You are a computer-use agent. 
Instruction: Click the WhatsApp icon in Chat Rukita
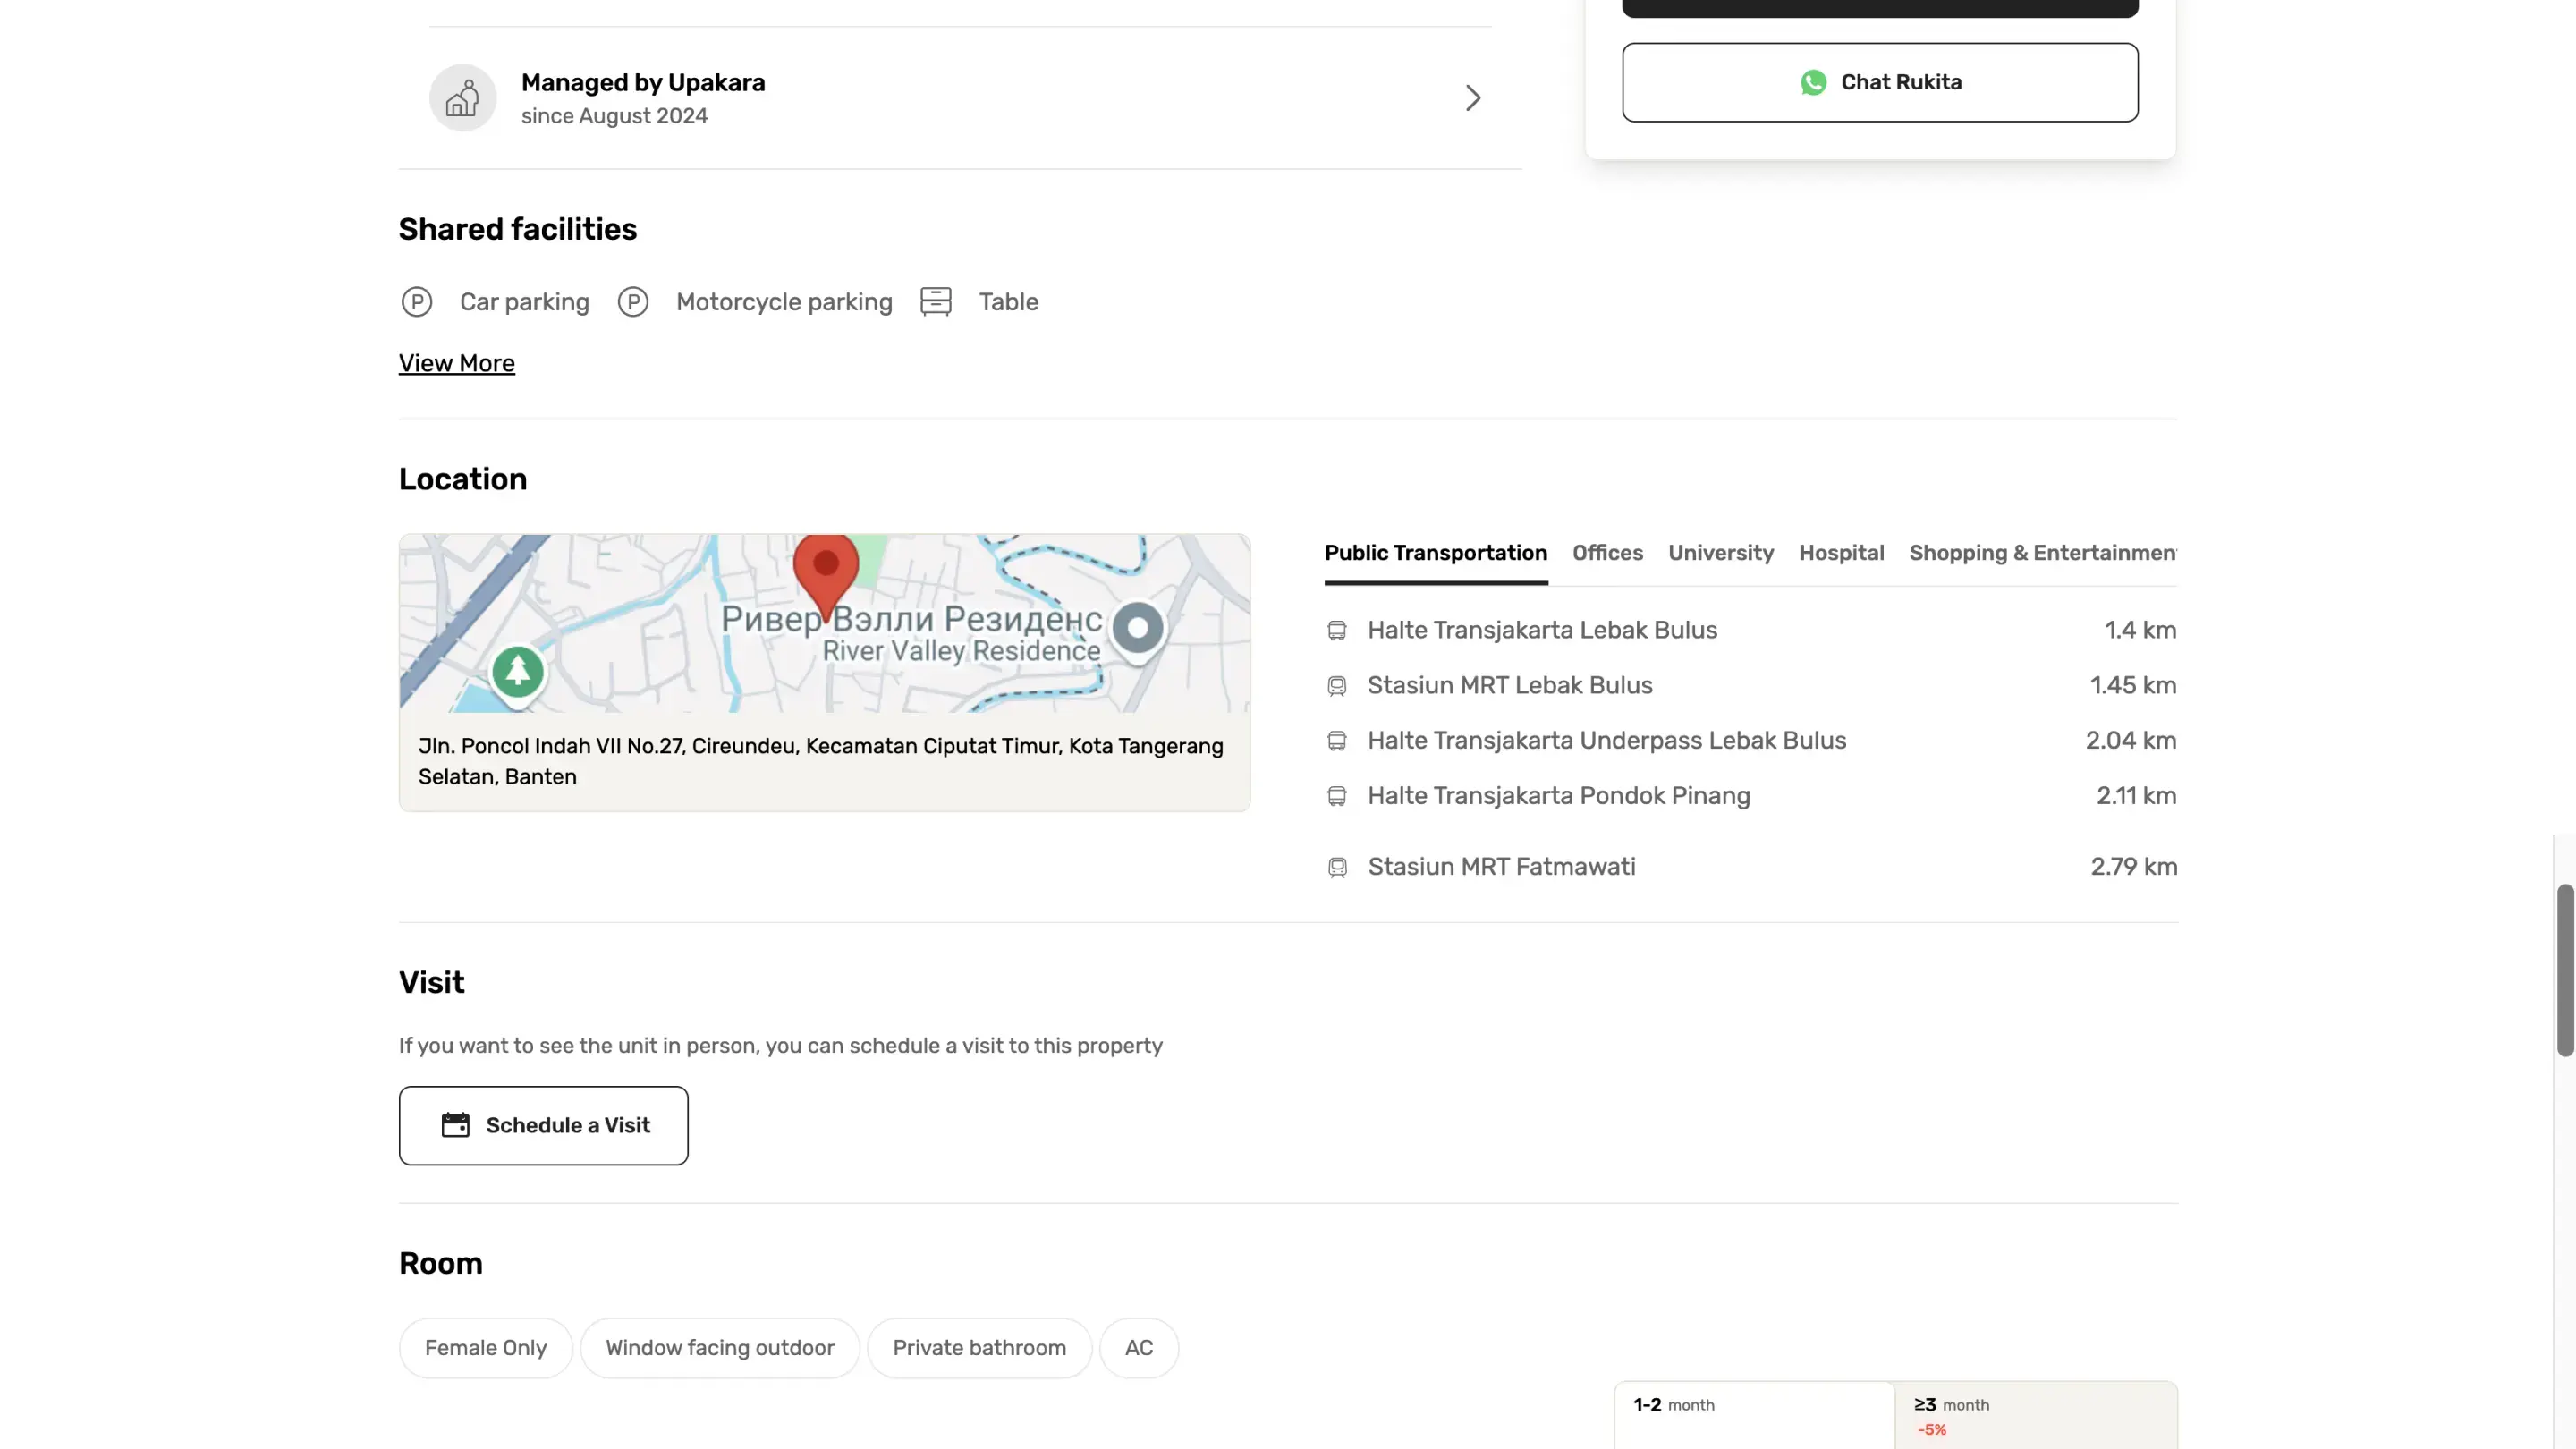coord(1813,82)
